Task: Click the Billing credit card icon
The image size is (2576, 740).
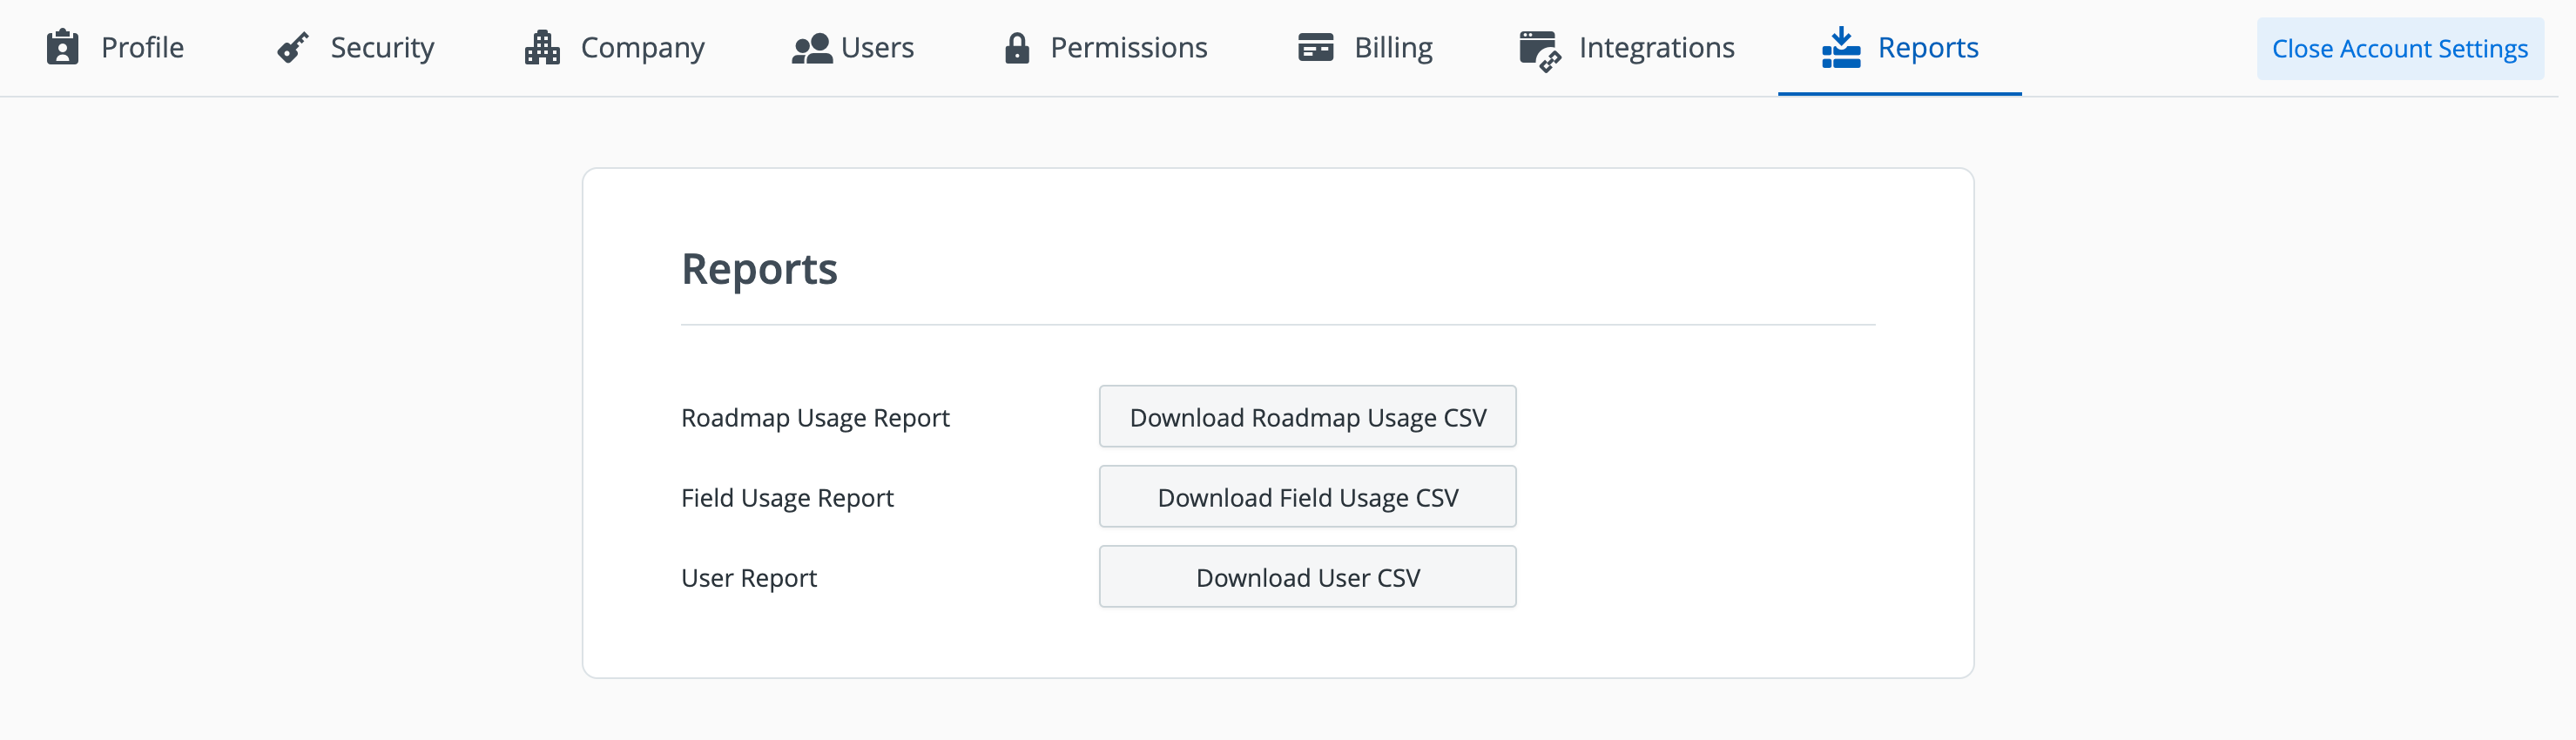Action: tap(1315, 47)
